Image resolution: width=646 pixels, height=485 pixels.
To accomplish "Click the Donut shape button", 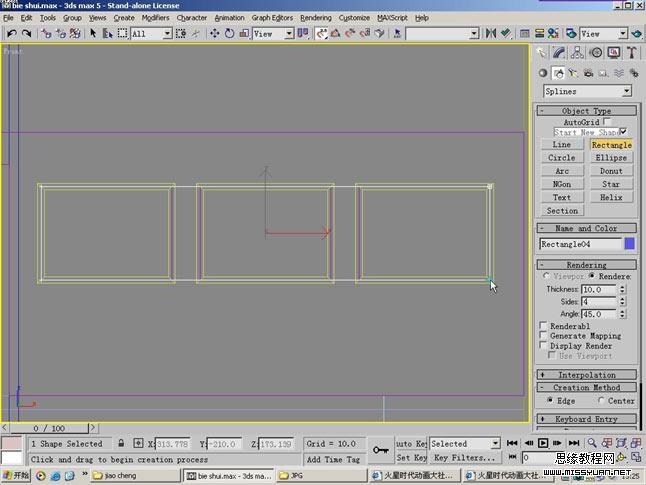I will pos(611,171).
